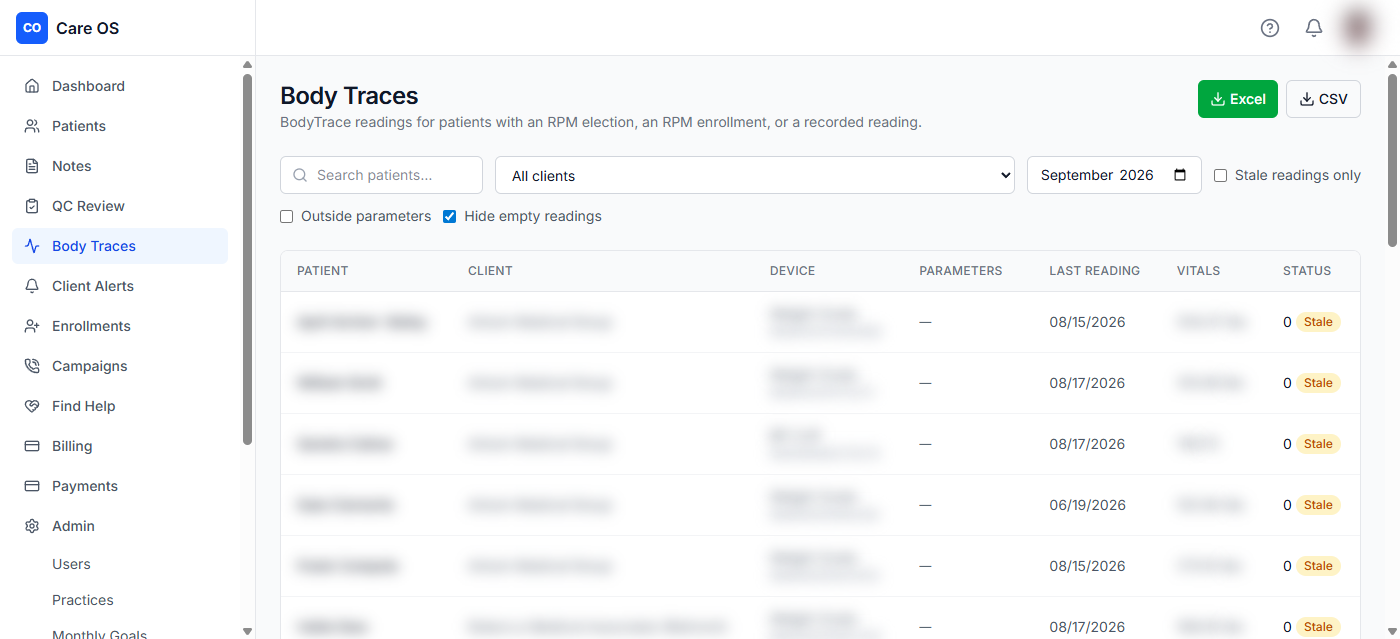Open Payments in sidebar

point(120,486)
